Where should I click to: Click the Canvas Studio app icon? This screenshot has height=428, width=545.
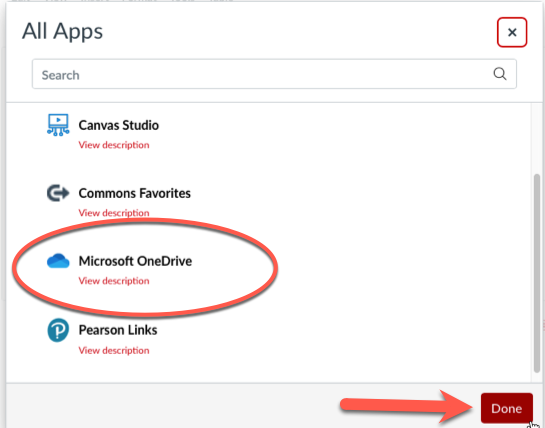pos(58,125)
